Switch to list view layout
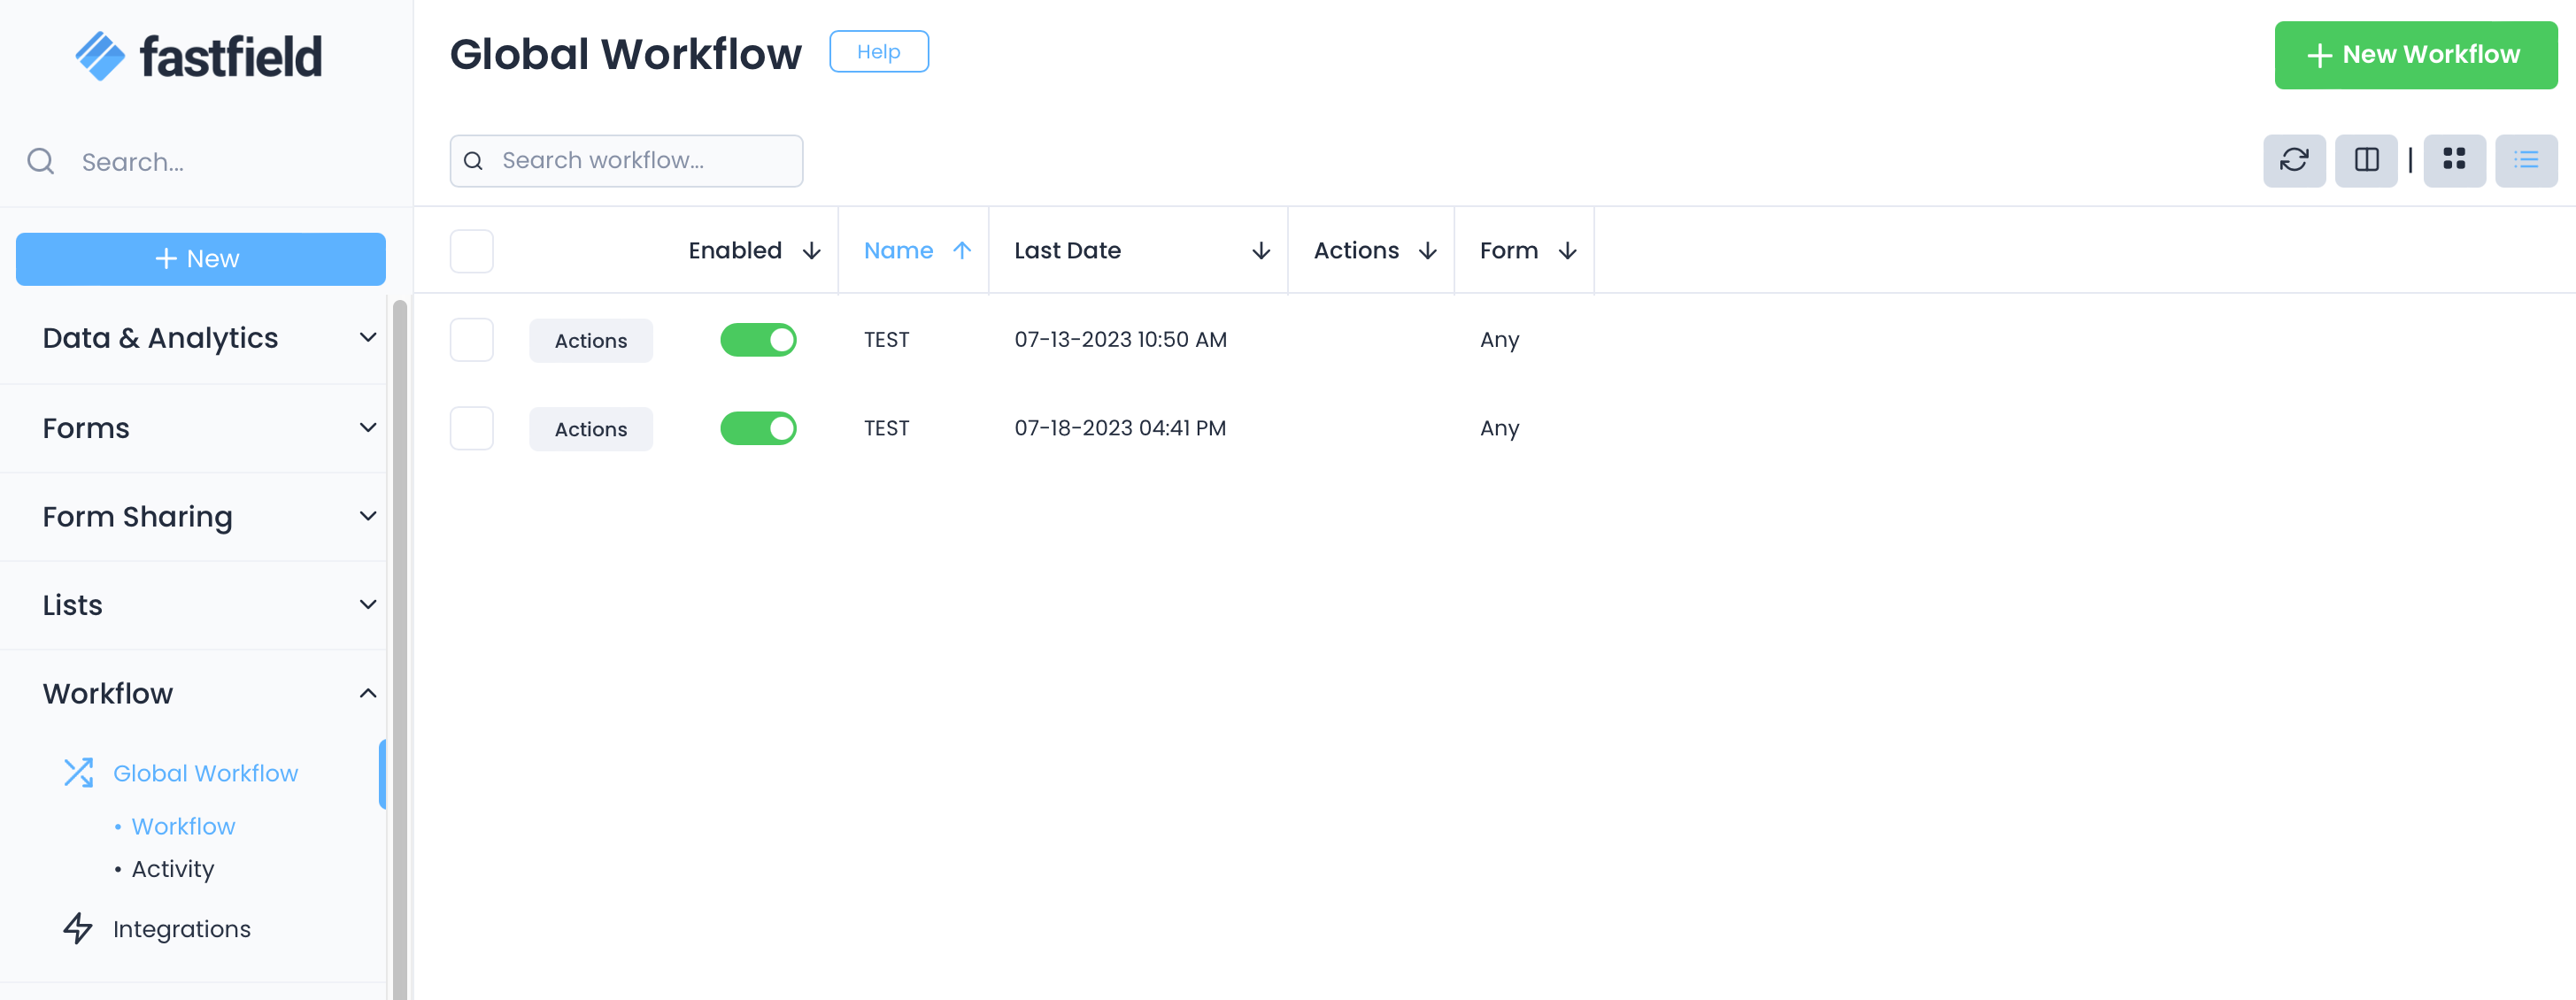 point(2527,160)
